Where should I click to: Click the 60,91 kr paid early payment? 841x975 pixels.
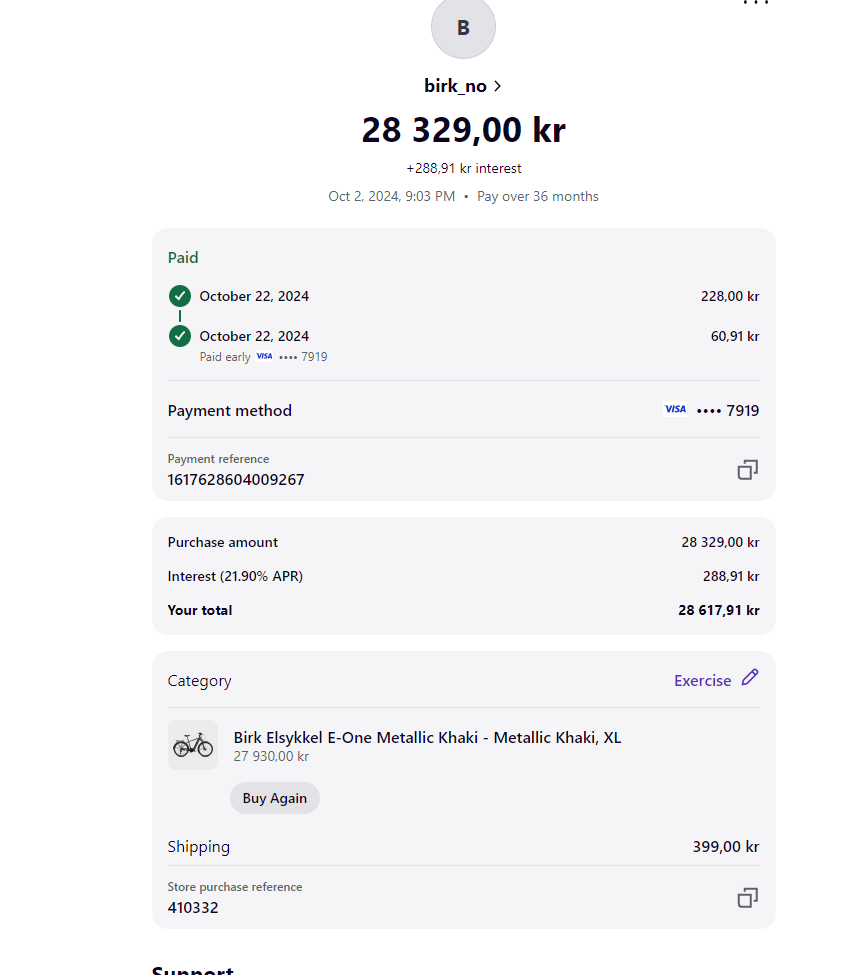click(x=463, y=343)
